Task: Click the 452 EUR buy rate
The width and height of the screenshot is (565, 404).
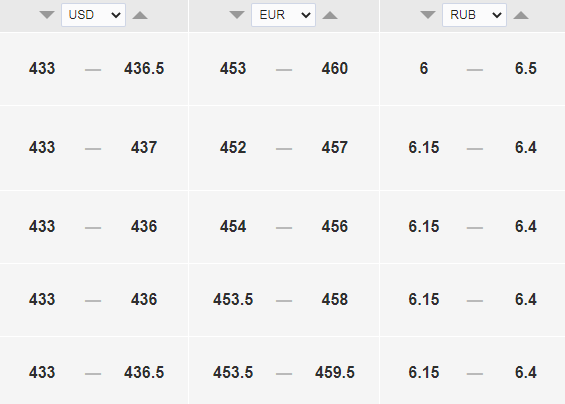Action: click(233, 147)
